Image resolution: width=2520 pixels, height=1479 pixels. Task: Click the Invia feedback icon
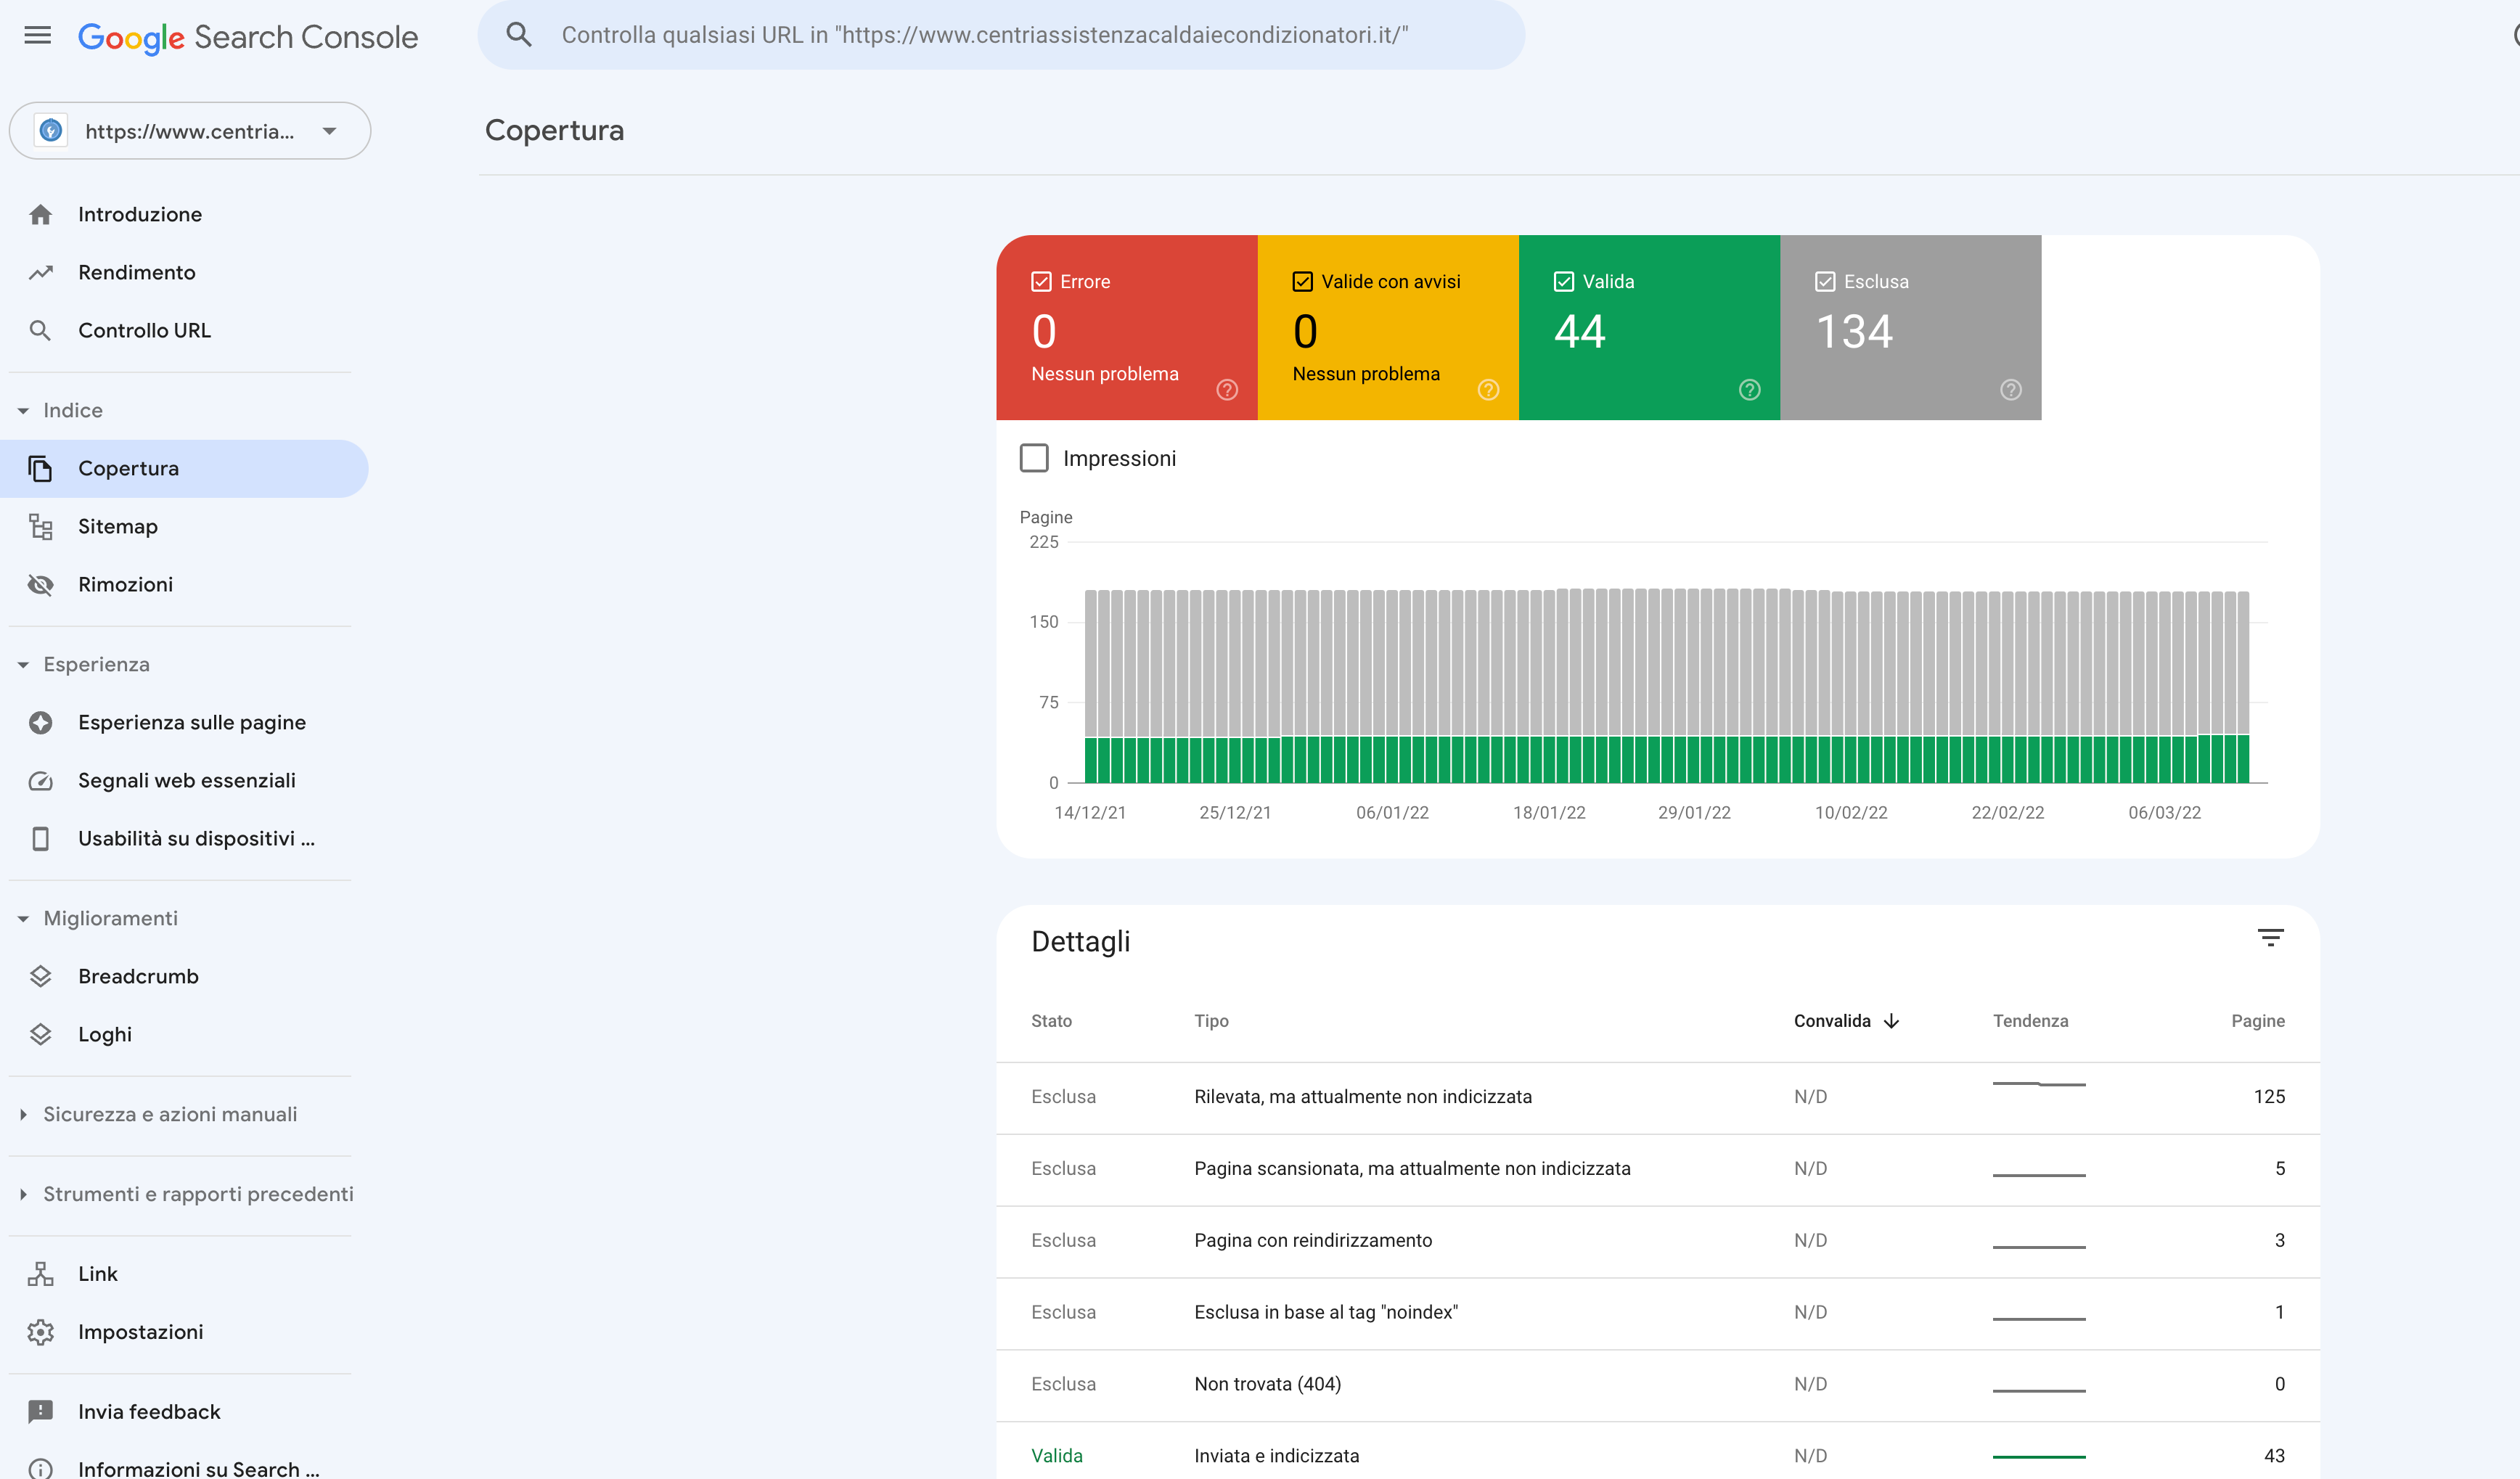(40, 1411)
